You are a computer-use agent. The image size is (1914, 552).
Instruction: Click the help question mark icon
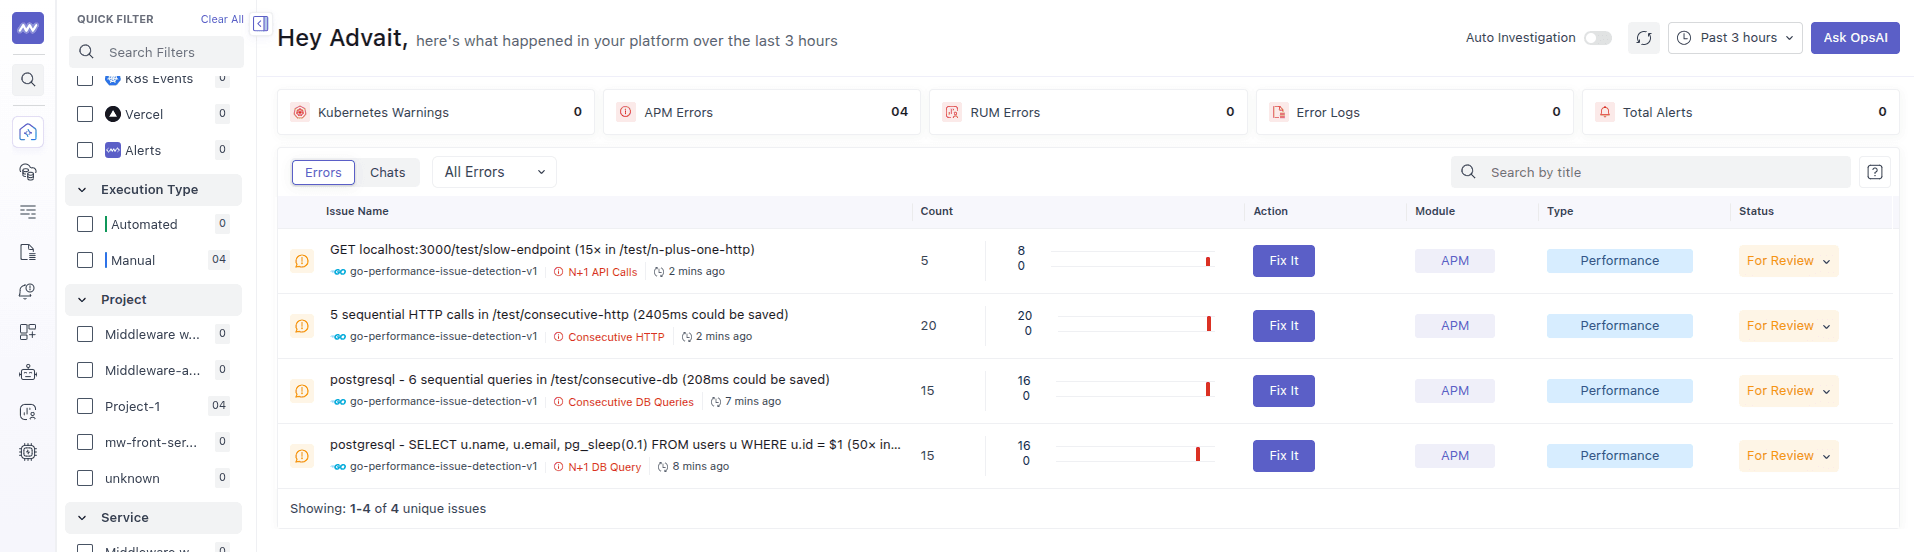[x=1875, y=172]
